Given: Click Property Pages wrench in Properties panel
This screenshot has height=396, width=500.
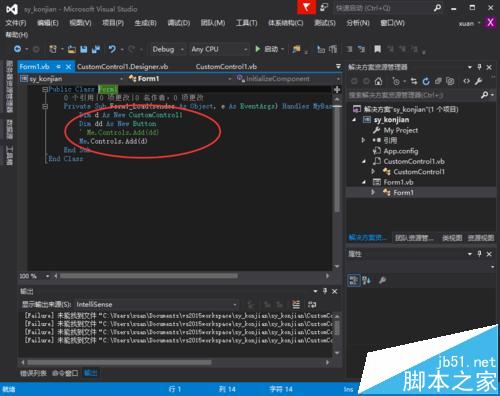Looking at the screenshot, I should 382,280.
